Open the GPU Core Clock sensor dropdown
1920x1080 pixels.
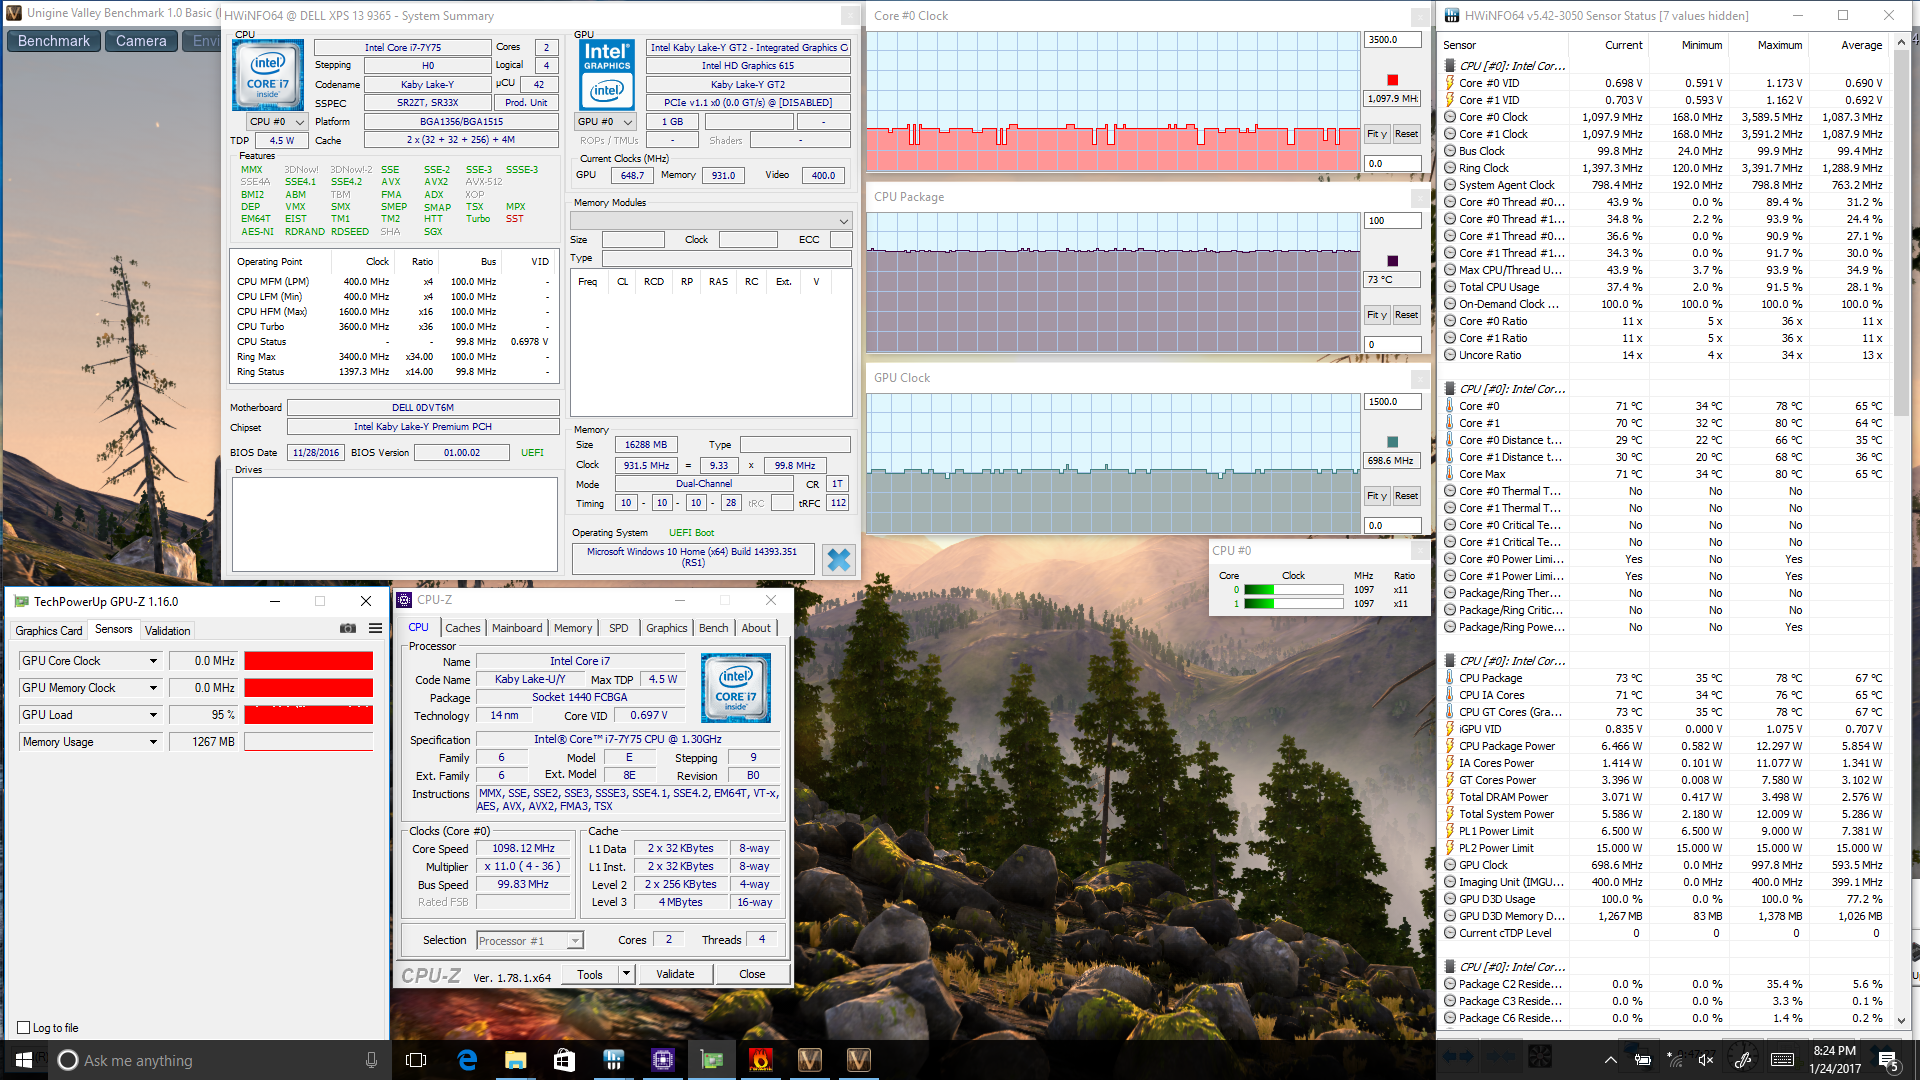(x=153, y=661)
